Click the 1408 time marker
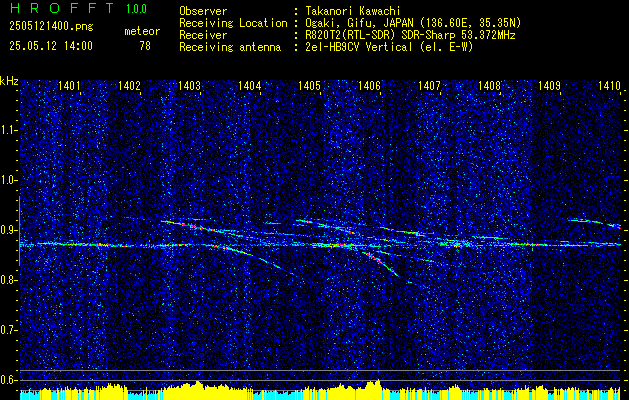Screen dimensions: 629x400 (x=489, y=85)
